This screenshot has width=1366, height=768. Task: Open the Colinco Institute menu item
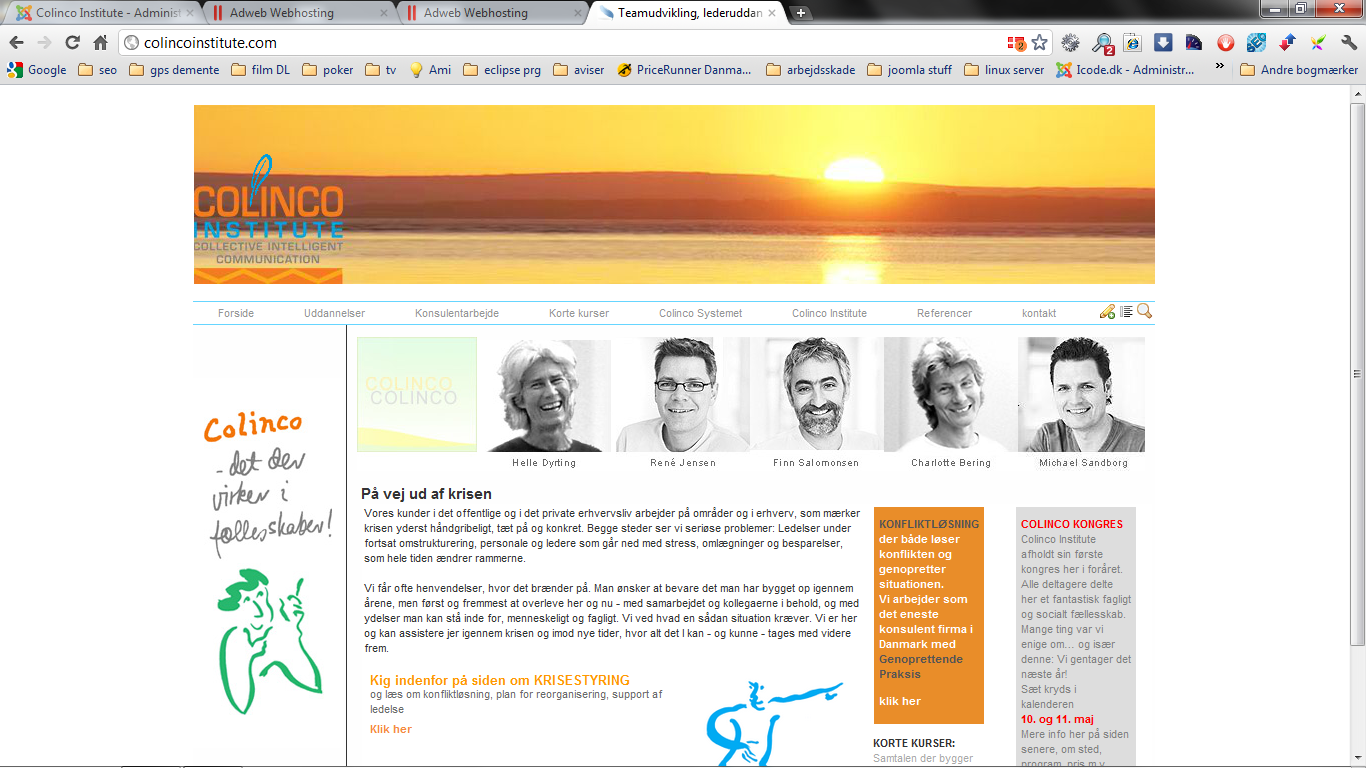829,313
